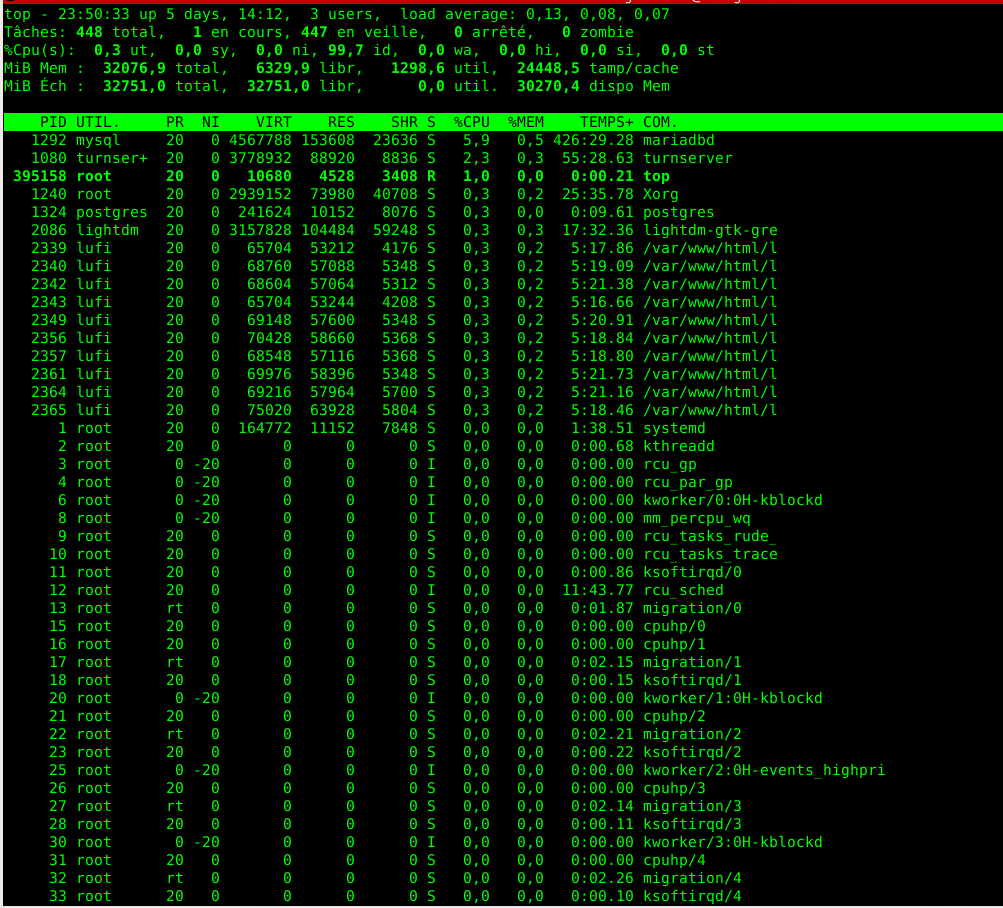The height and width of the screenshot is (908, 1003).
Task: Click the VIRT column header
Action: pyautogui.click(x=273, y=122)
